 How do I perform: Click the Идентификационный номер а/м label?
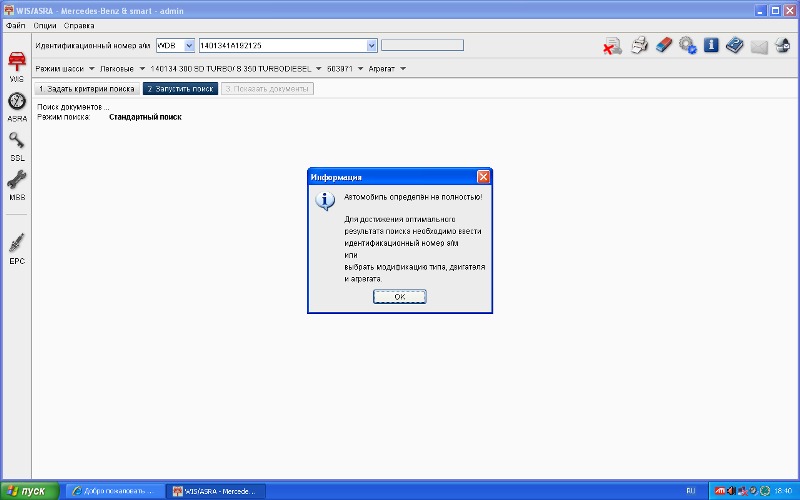[x=93, y=45]
